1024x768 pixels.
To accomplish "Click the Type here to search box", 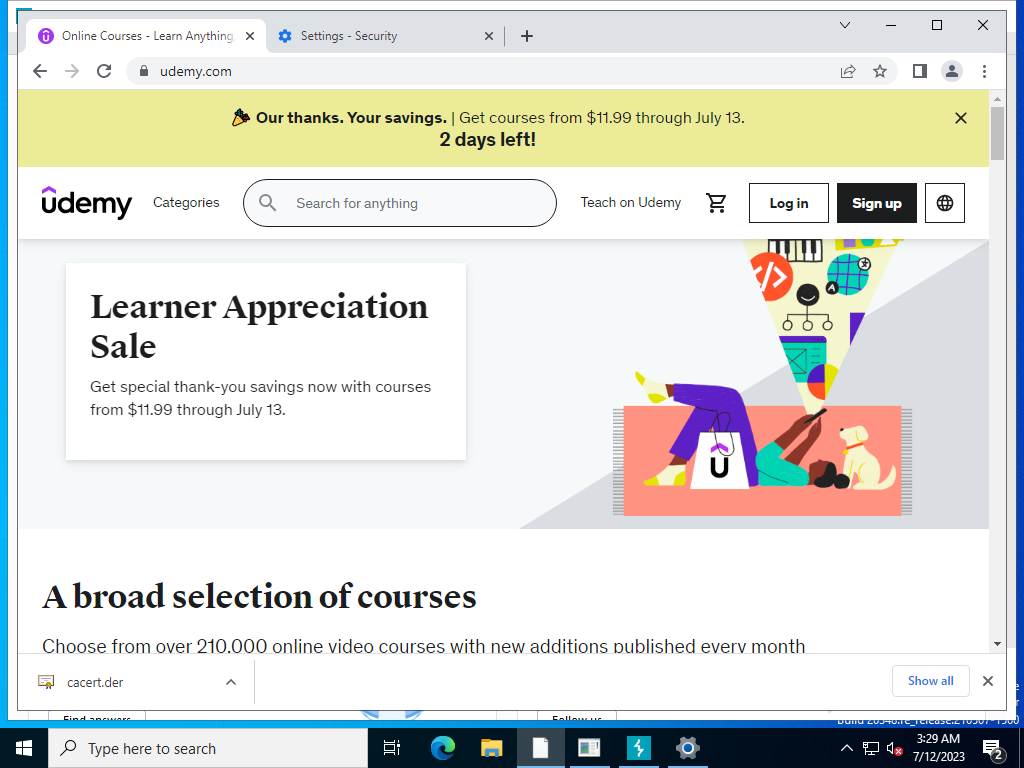I will coord(208,748).
